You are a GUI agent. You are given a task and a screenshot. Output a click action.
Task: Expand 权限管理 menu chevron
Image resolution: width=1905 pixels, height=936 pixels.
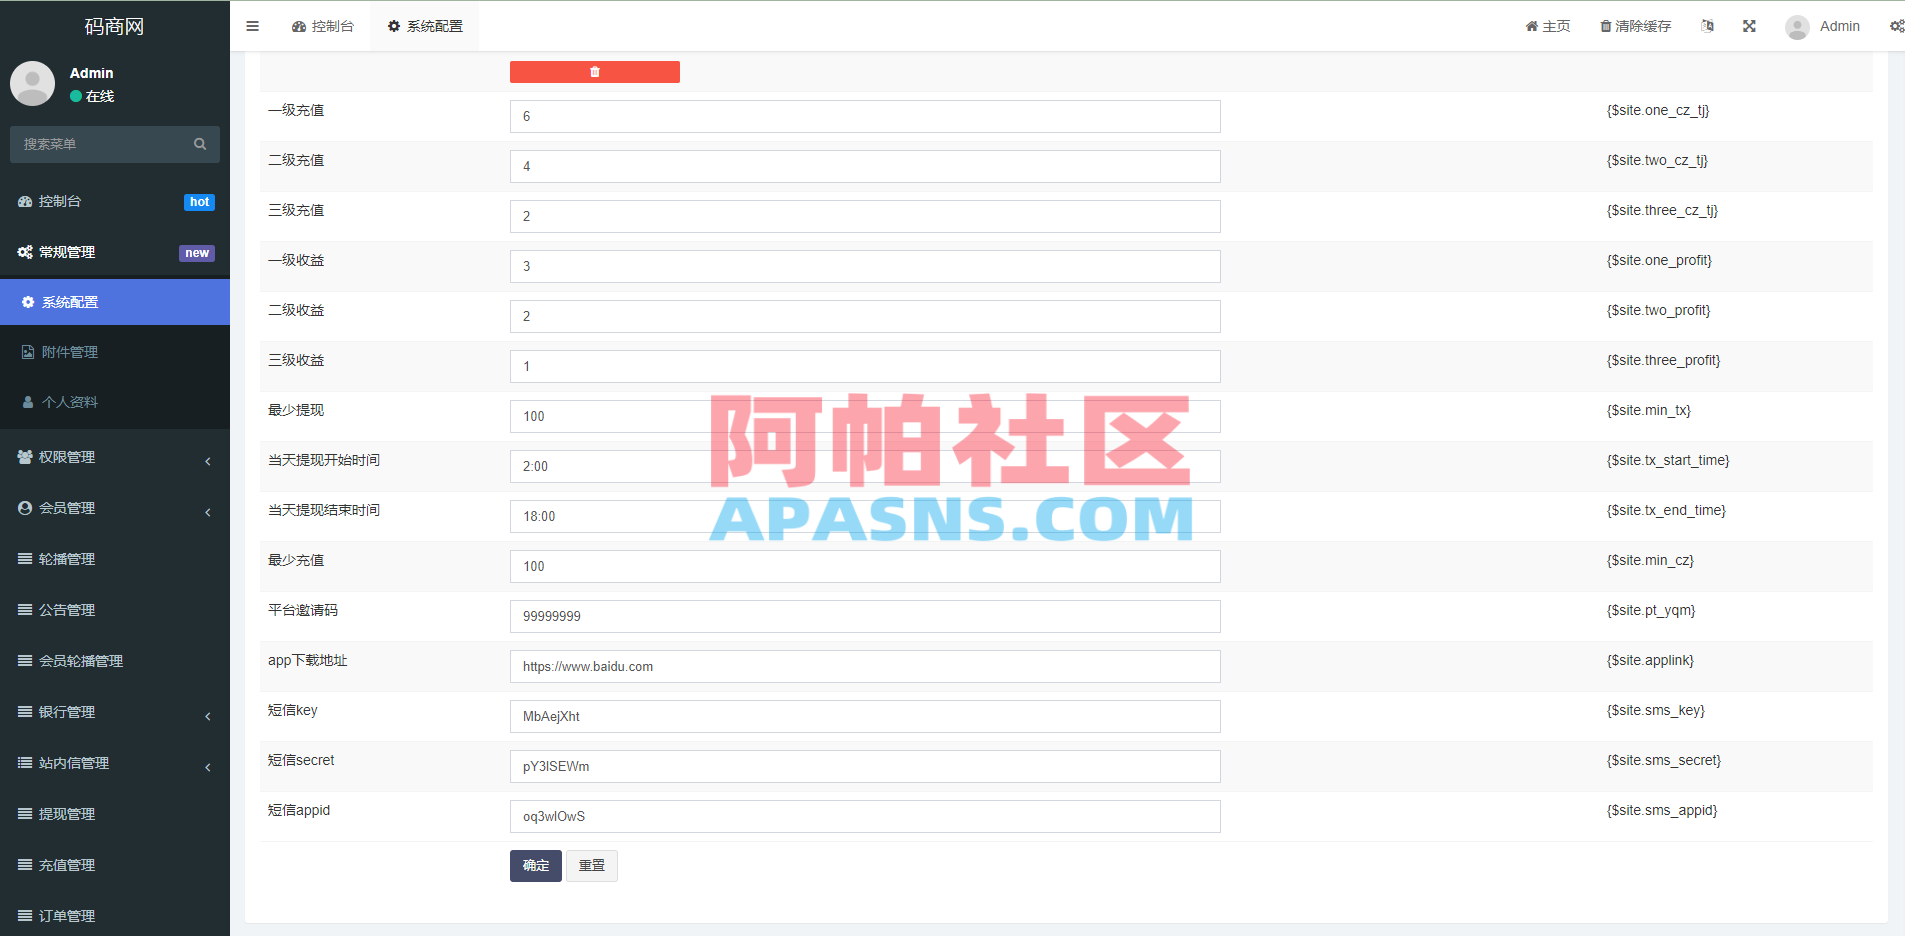point(208,461)
